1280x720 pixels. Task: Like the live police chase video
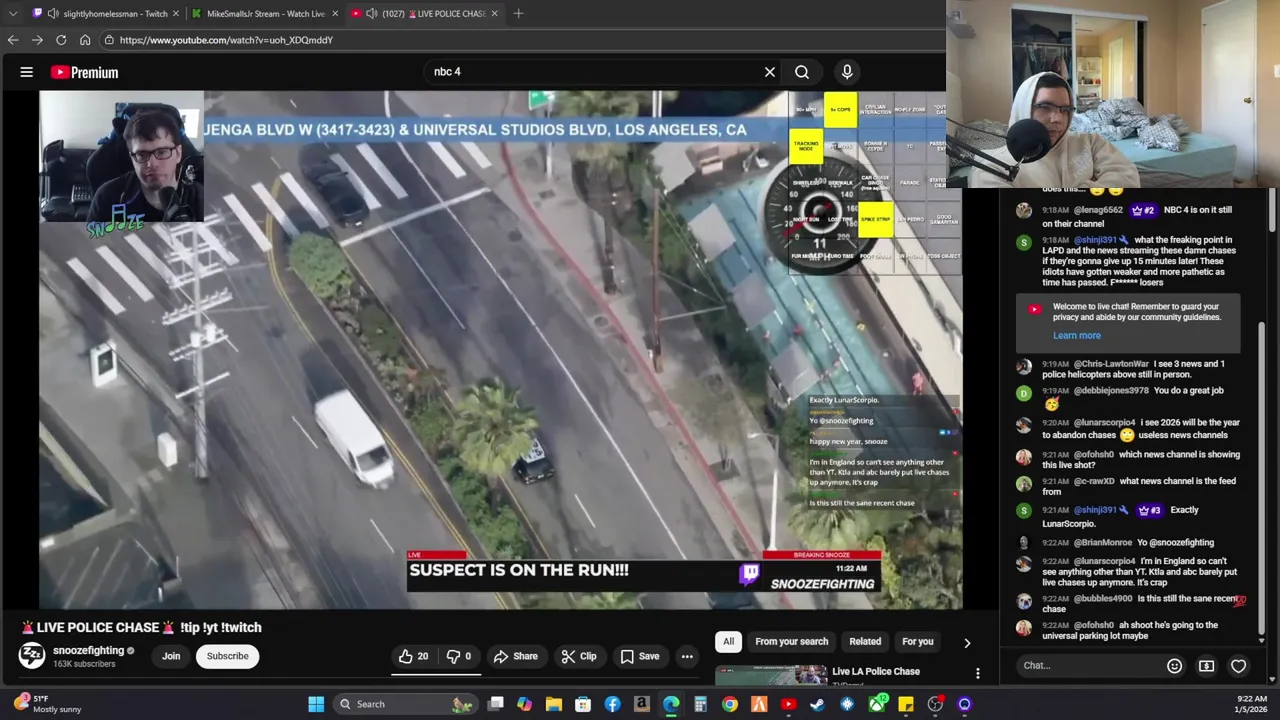pyautogui.click(x=413, y=656)
